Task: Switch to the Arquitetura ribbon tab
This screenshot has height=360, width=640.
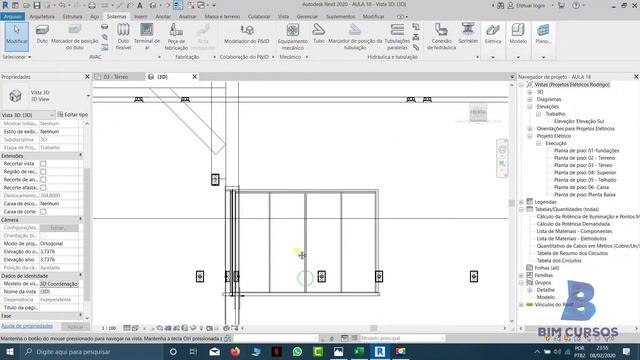Action: click(x=42, y=17)
